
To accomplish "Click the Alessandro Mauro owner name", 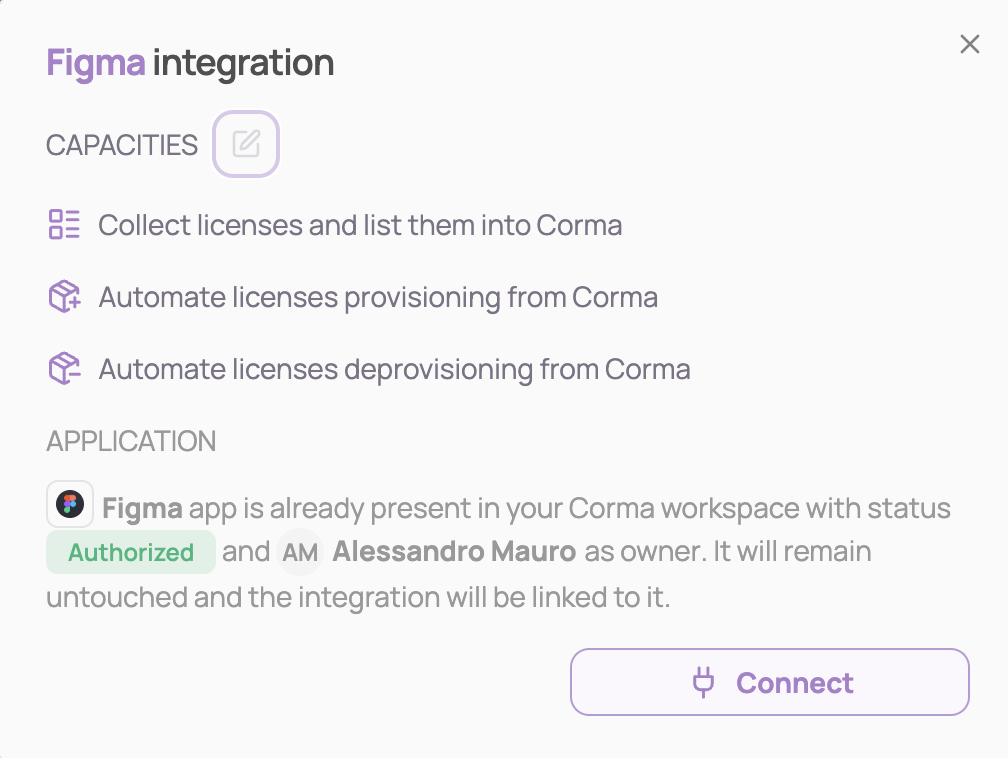I will [454, 552].
